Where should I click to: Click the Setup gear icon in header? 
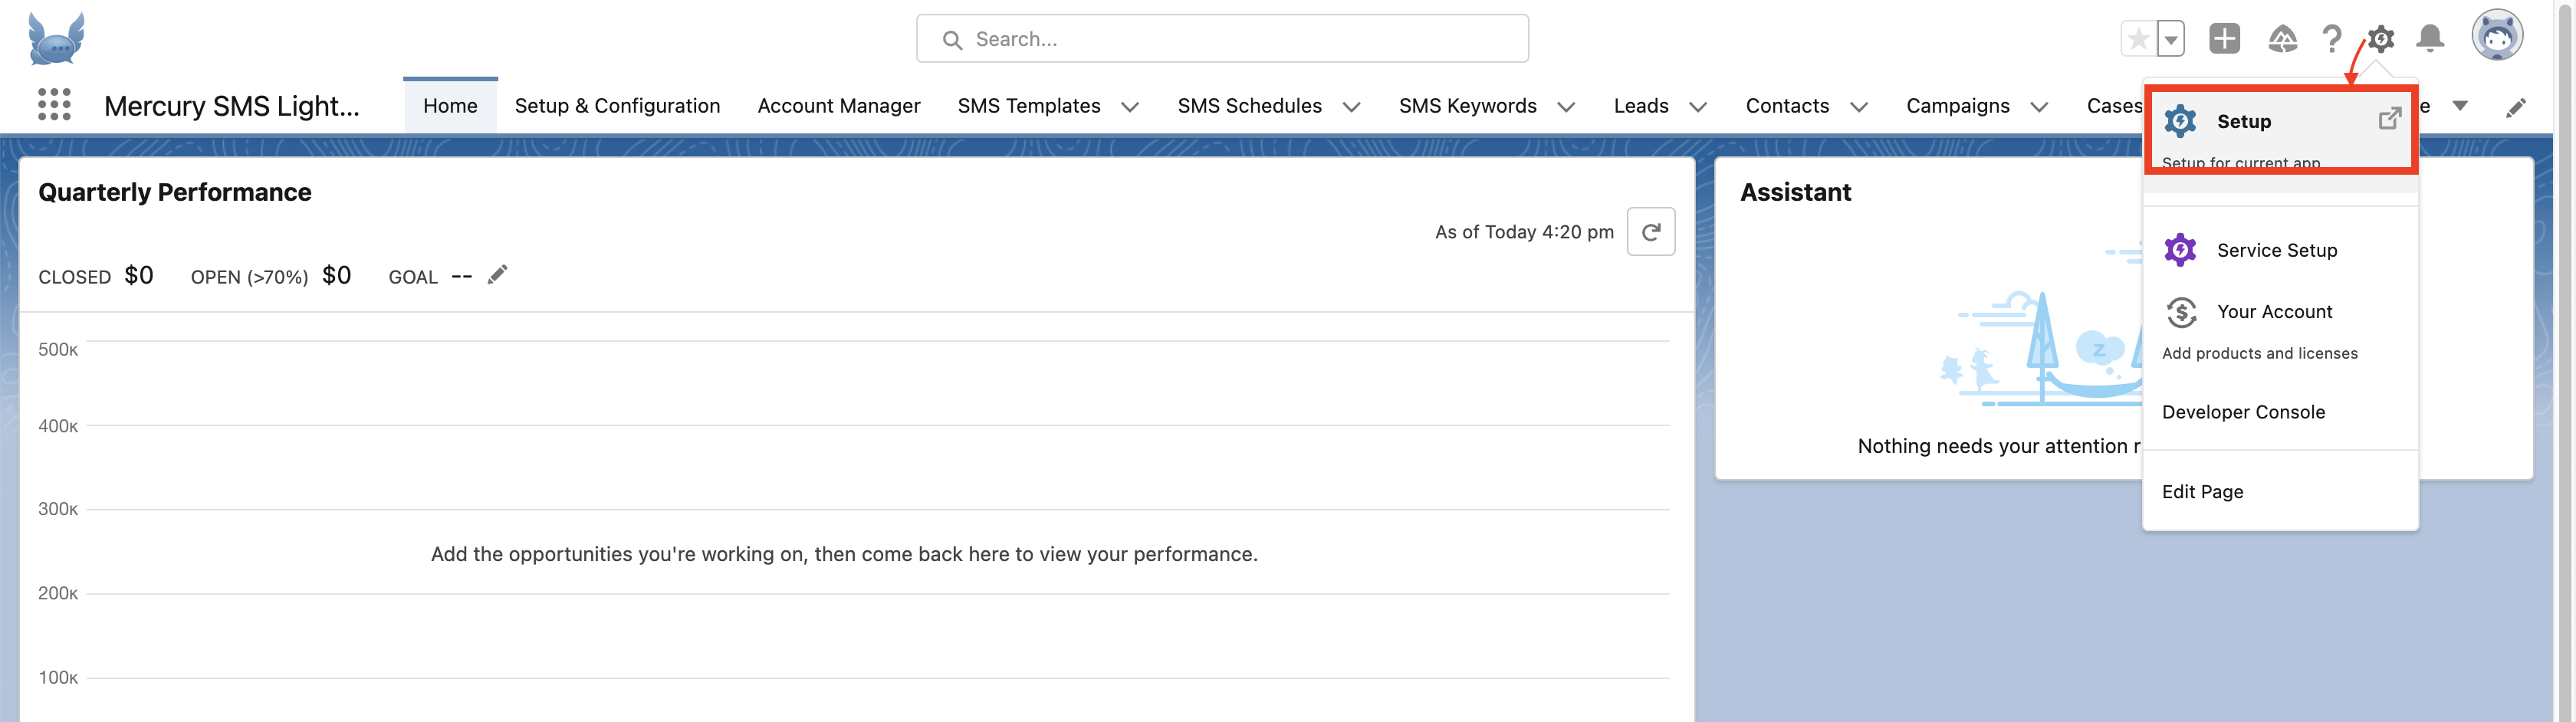point(2381,39)
